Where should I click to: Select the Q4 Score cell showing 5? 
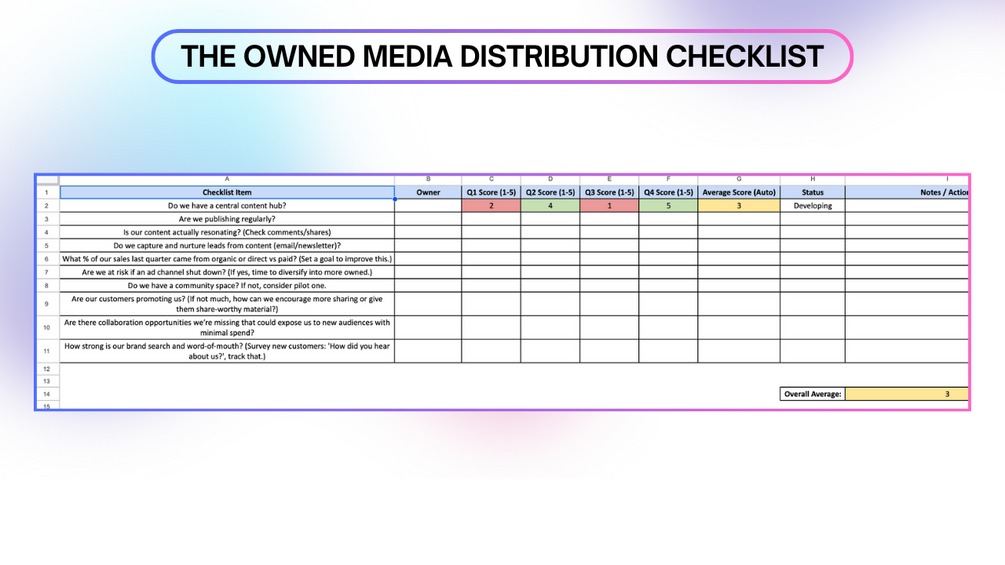668,206
